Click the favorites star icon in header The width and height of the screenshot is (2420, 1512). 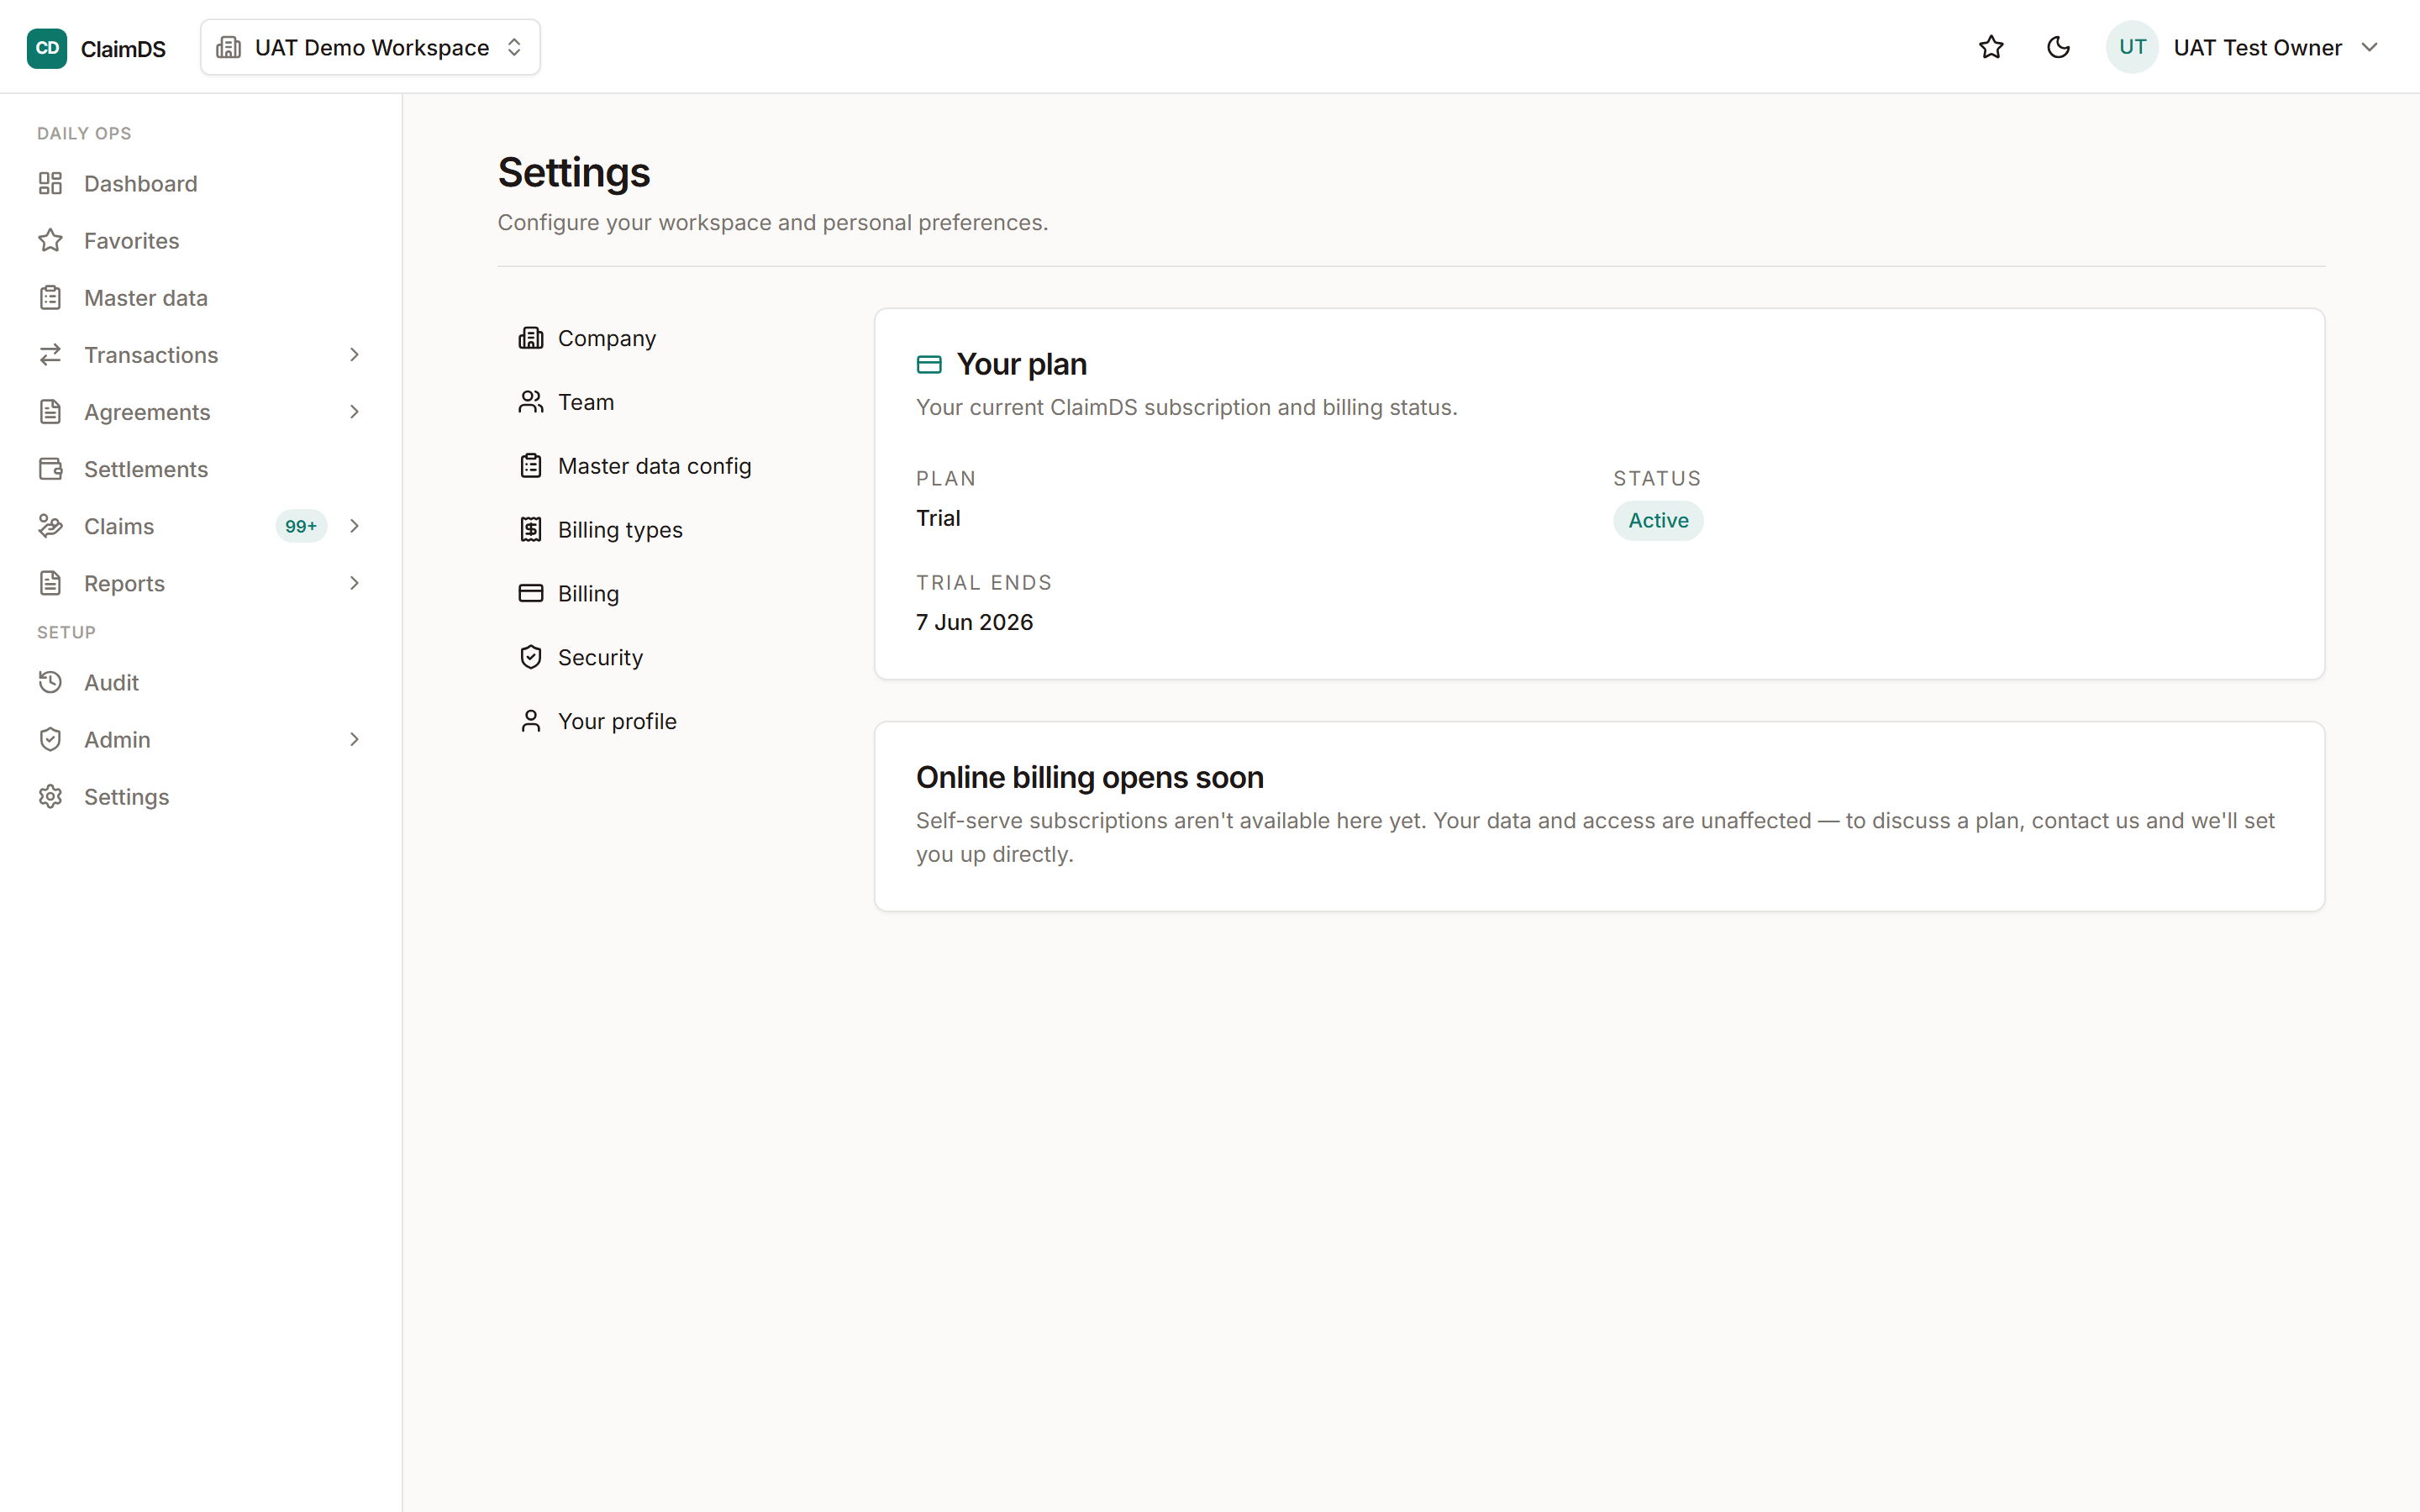click(x=1991, y=47)
